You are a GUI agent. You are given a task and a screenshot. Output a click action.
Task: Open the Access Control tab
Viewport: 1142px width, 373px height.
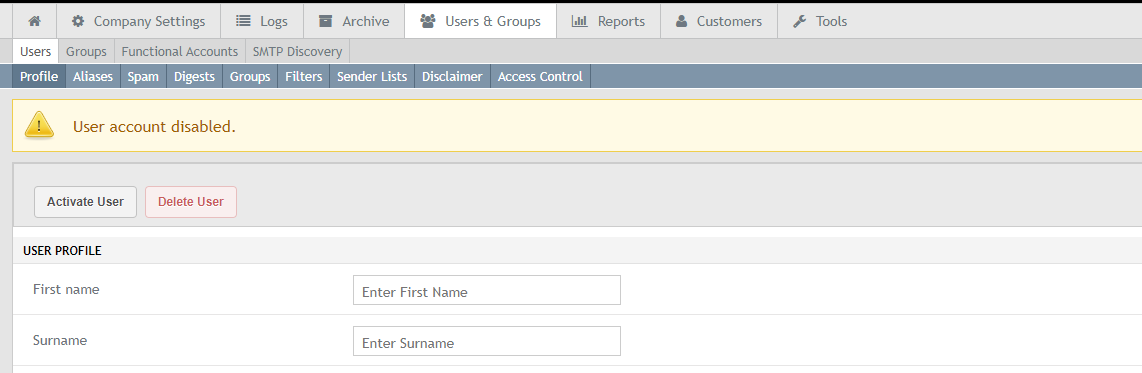540,76
